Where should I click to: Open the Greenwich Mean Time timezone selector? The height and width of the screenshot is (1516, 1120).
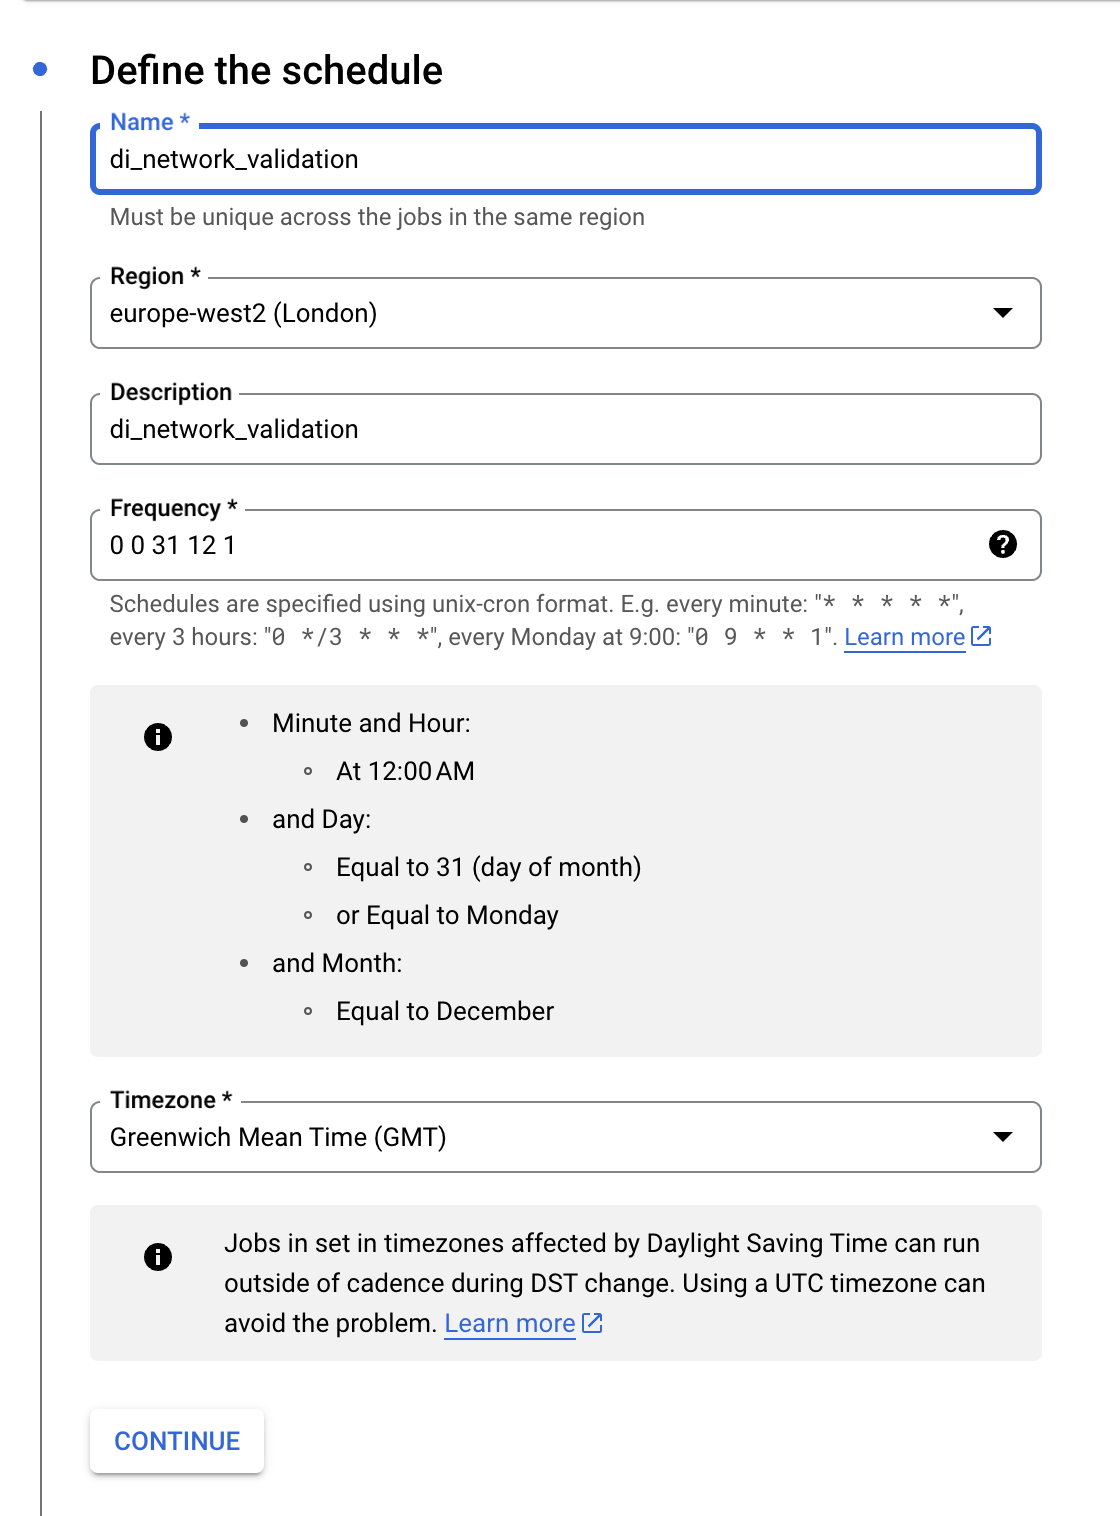click(x=566, y=1137)
